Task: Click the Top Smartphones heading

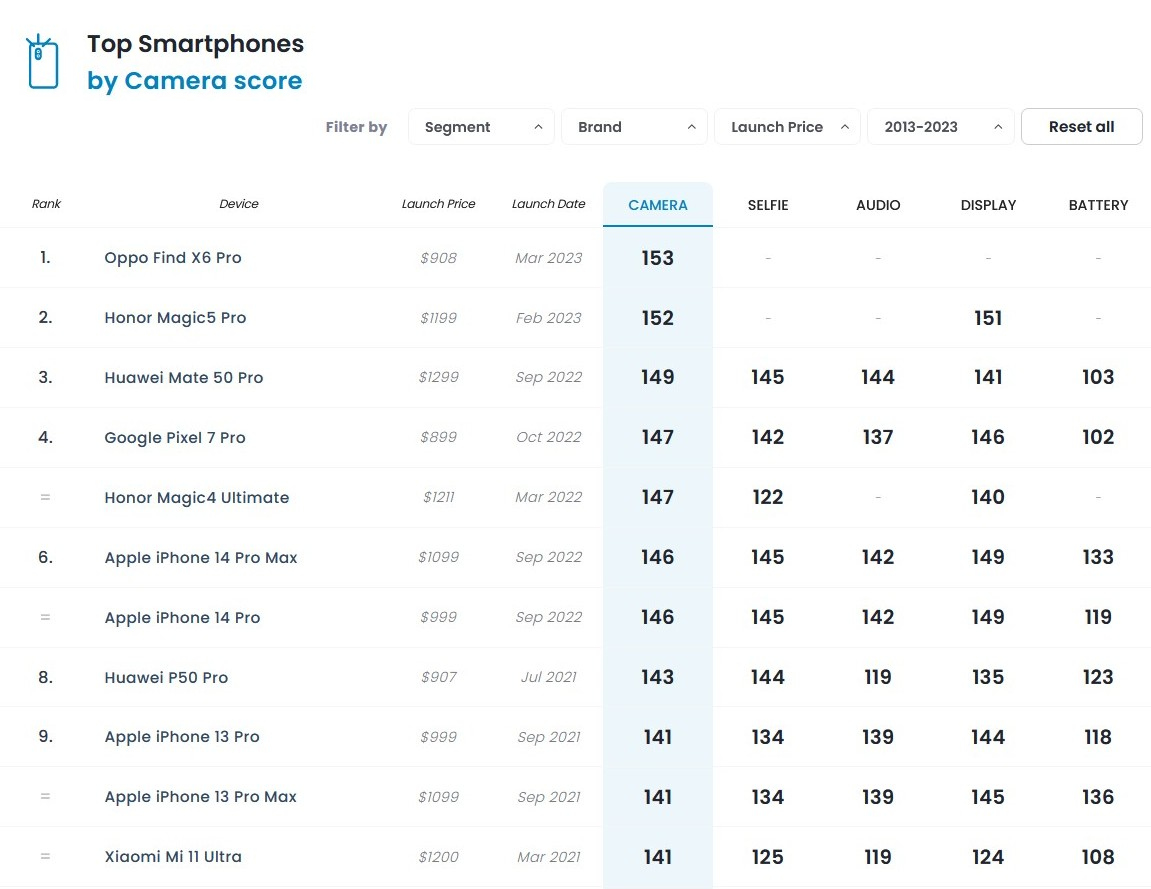Action: [195, 44]
